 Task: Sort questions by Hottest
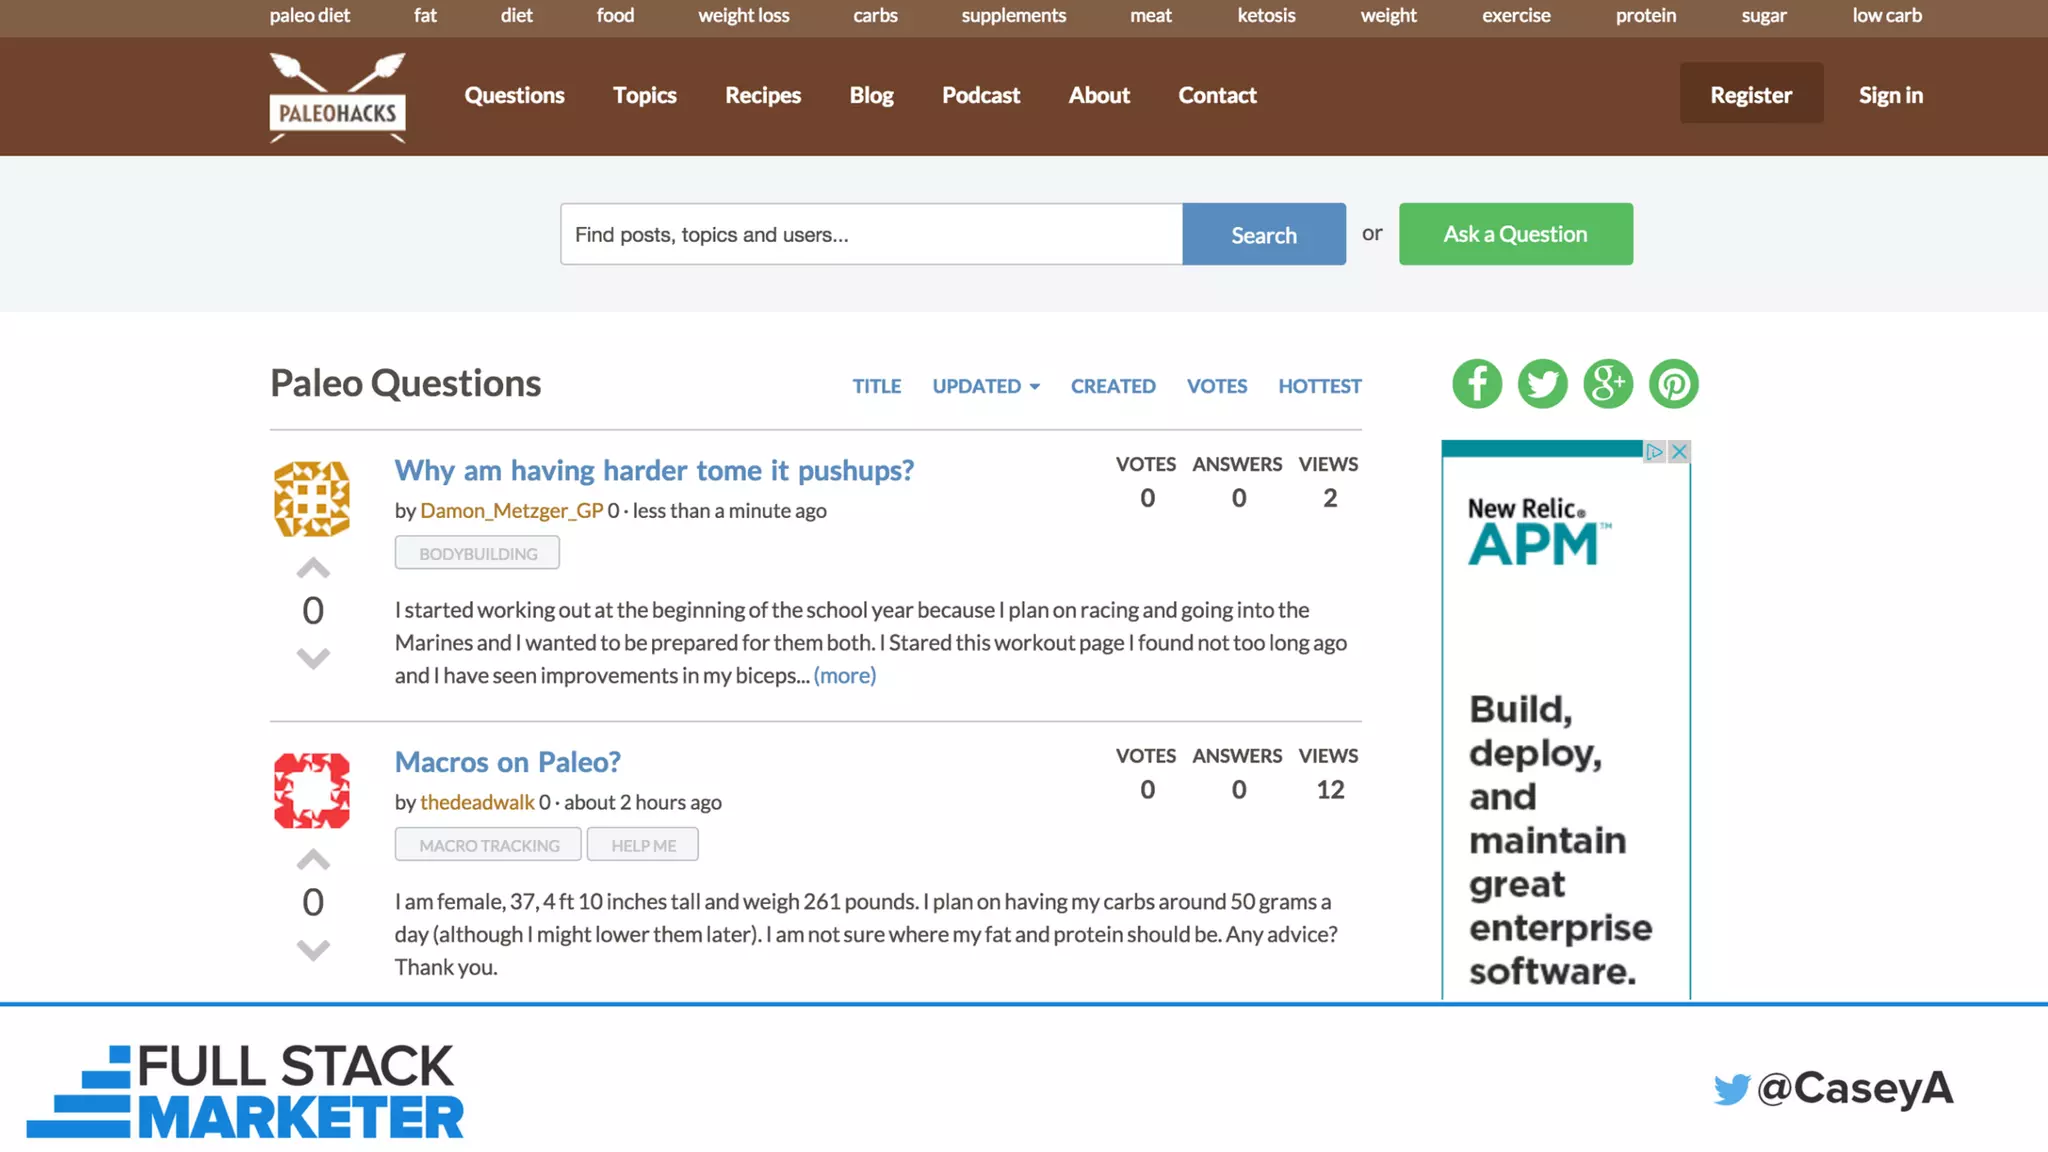point(1319,386)
